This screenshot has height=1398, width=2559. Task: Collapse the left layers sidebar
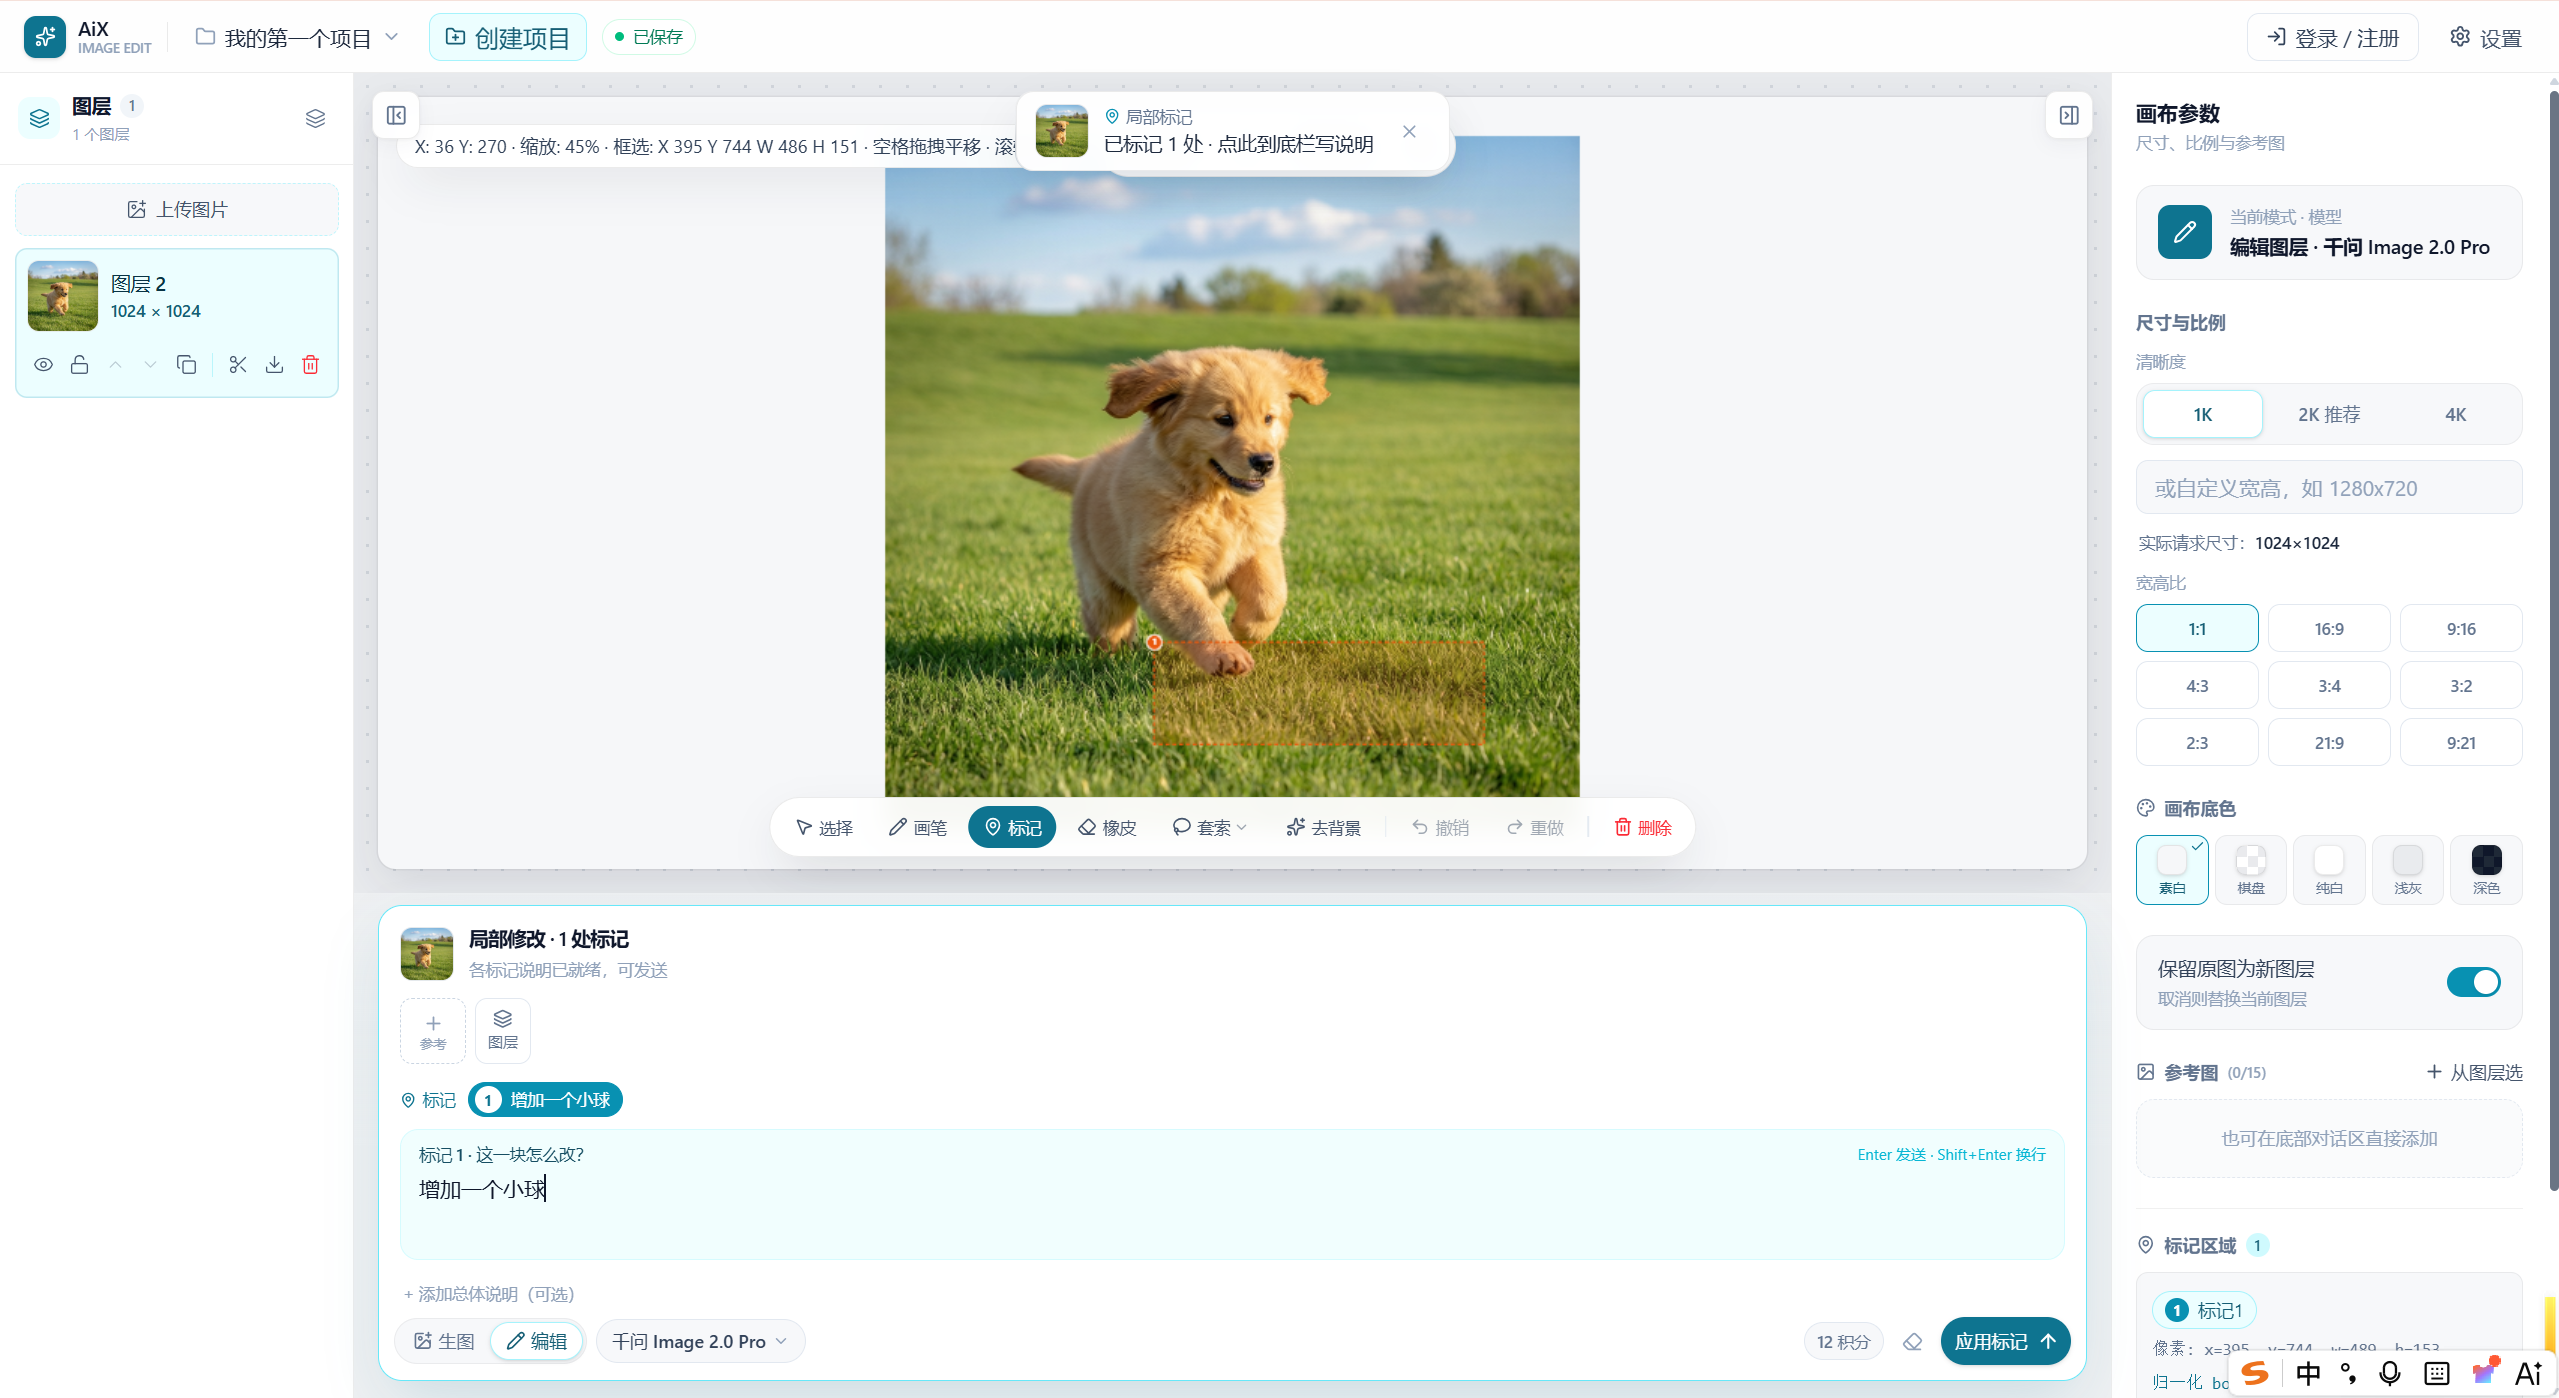396,115
